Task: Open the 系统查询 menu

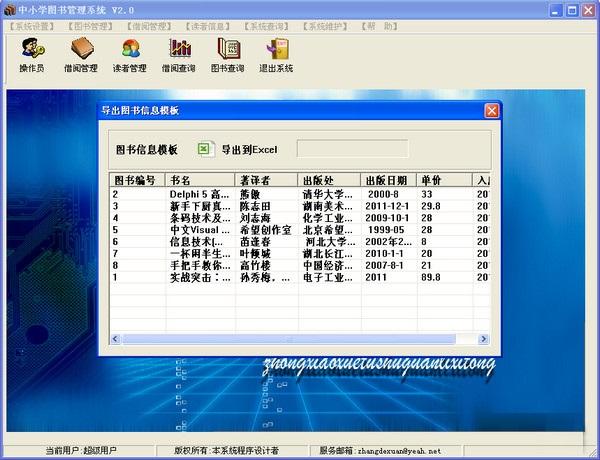Action: coord(266,26)
